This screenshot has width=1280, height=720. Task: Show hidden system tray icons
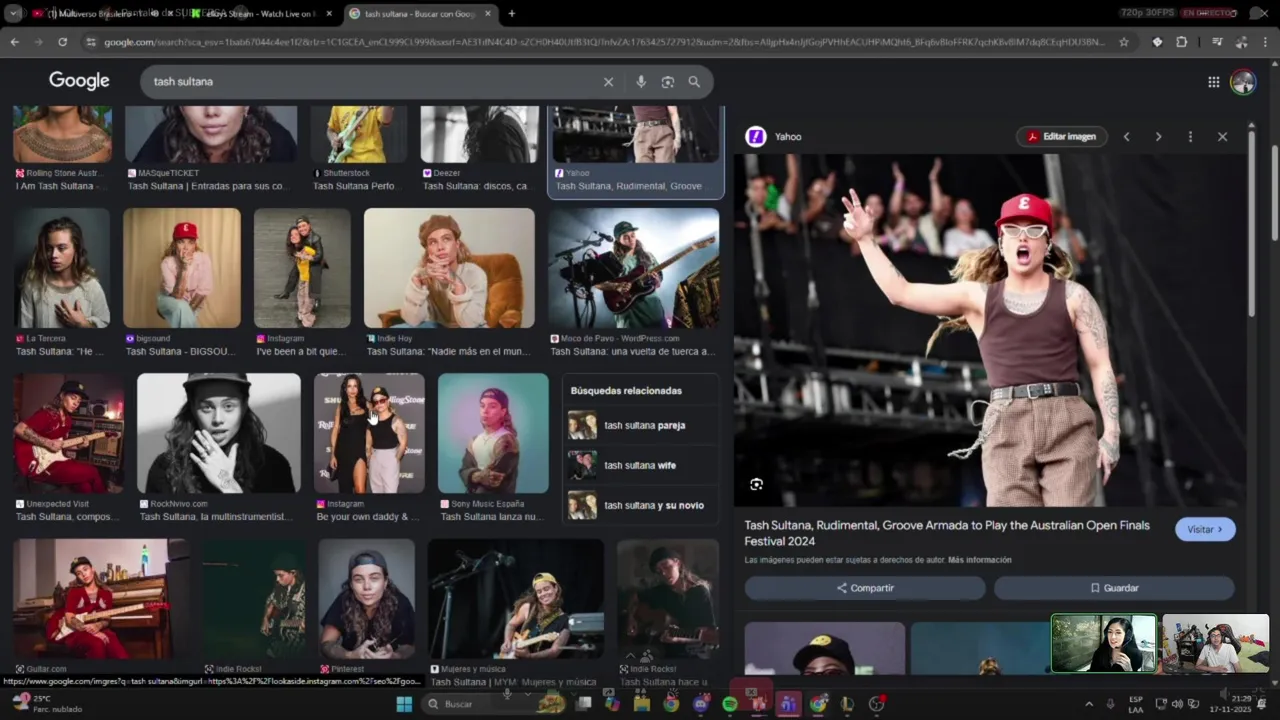coord(1089,704)
